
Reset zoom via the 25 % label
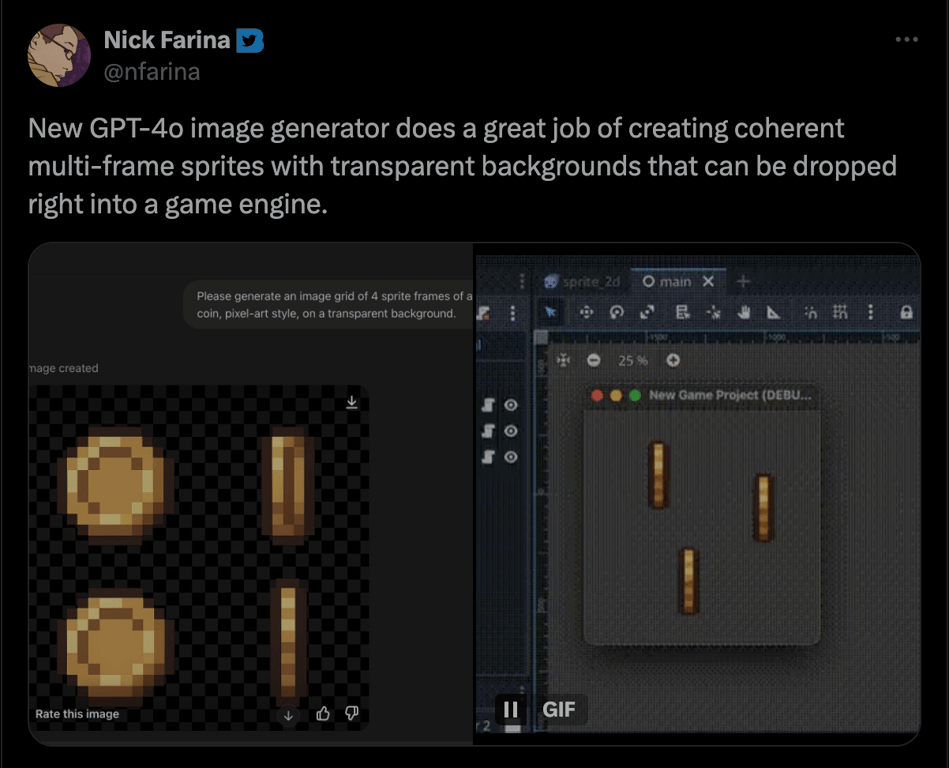coord(632,361)
